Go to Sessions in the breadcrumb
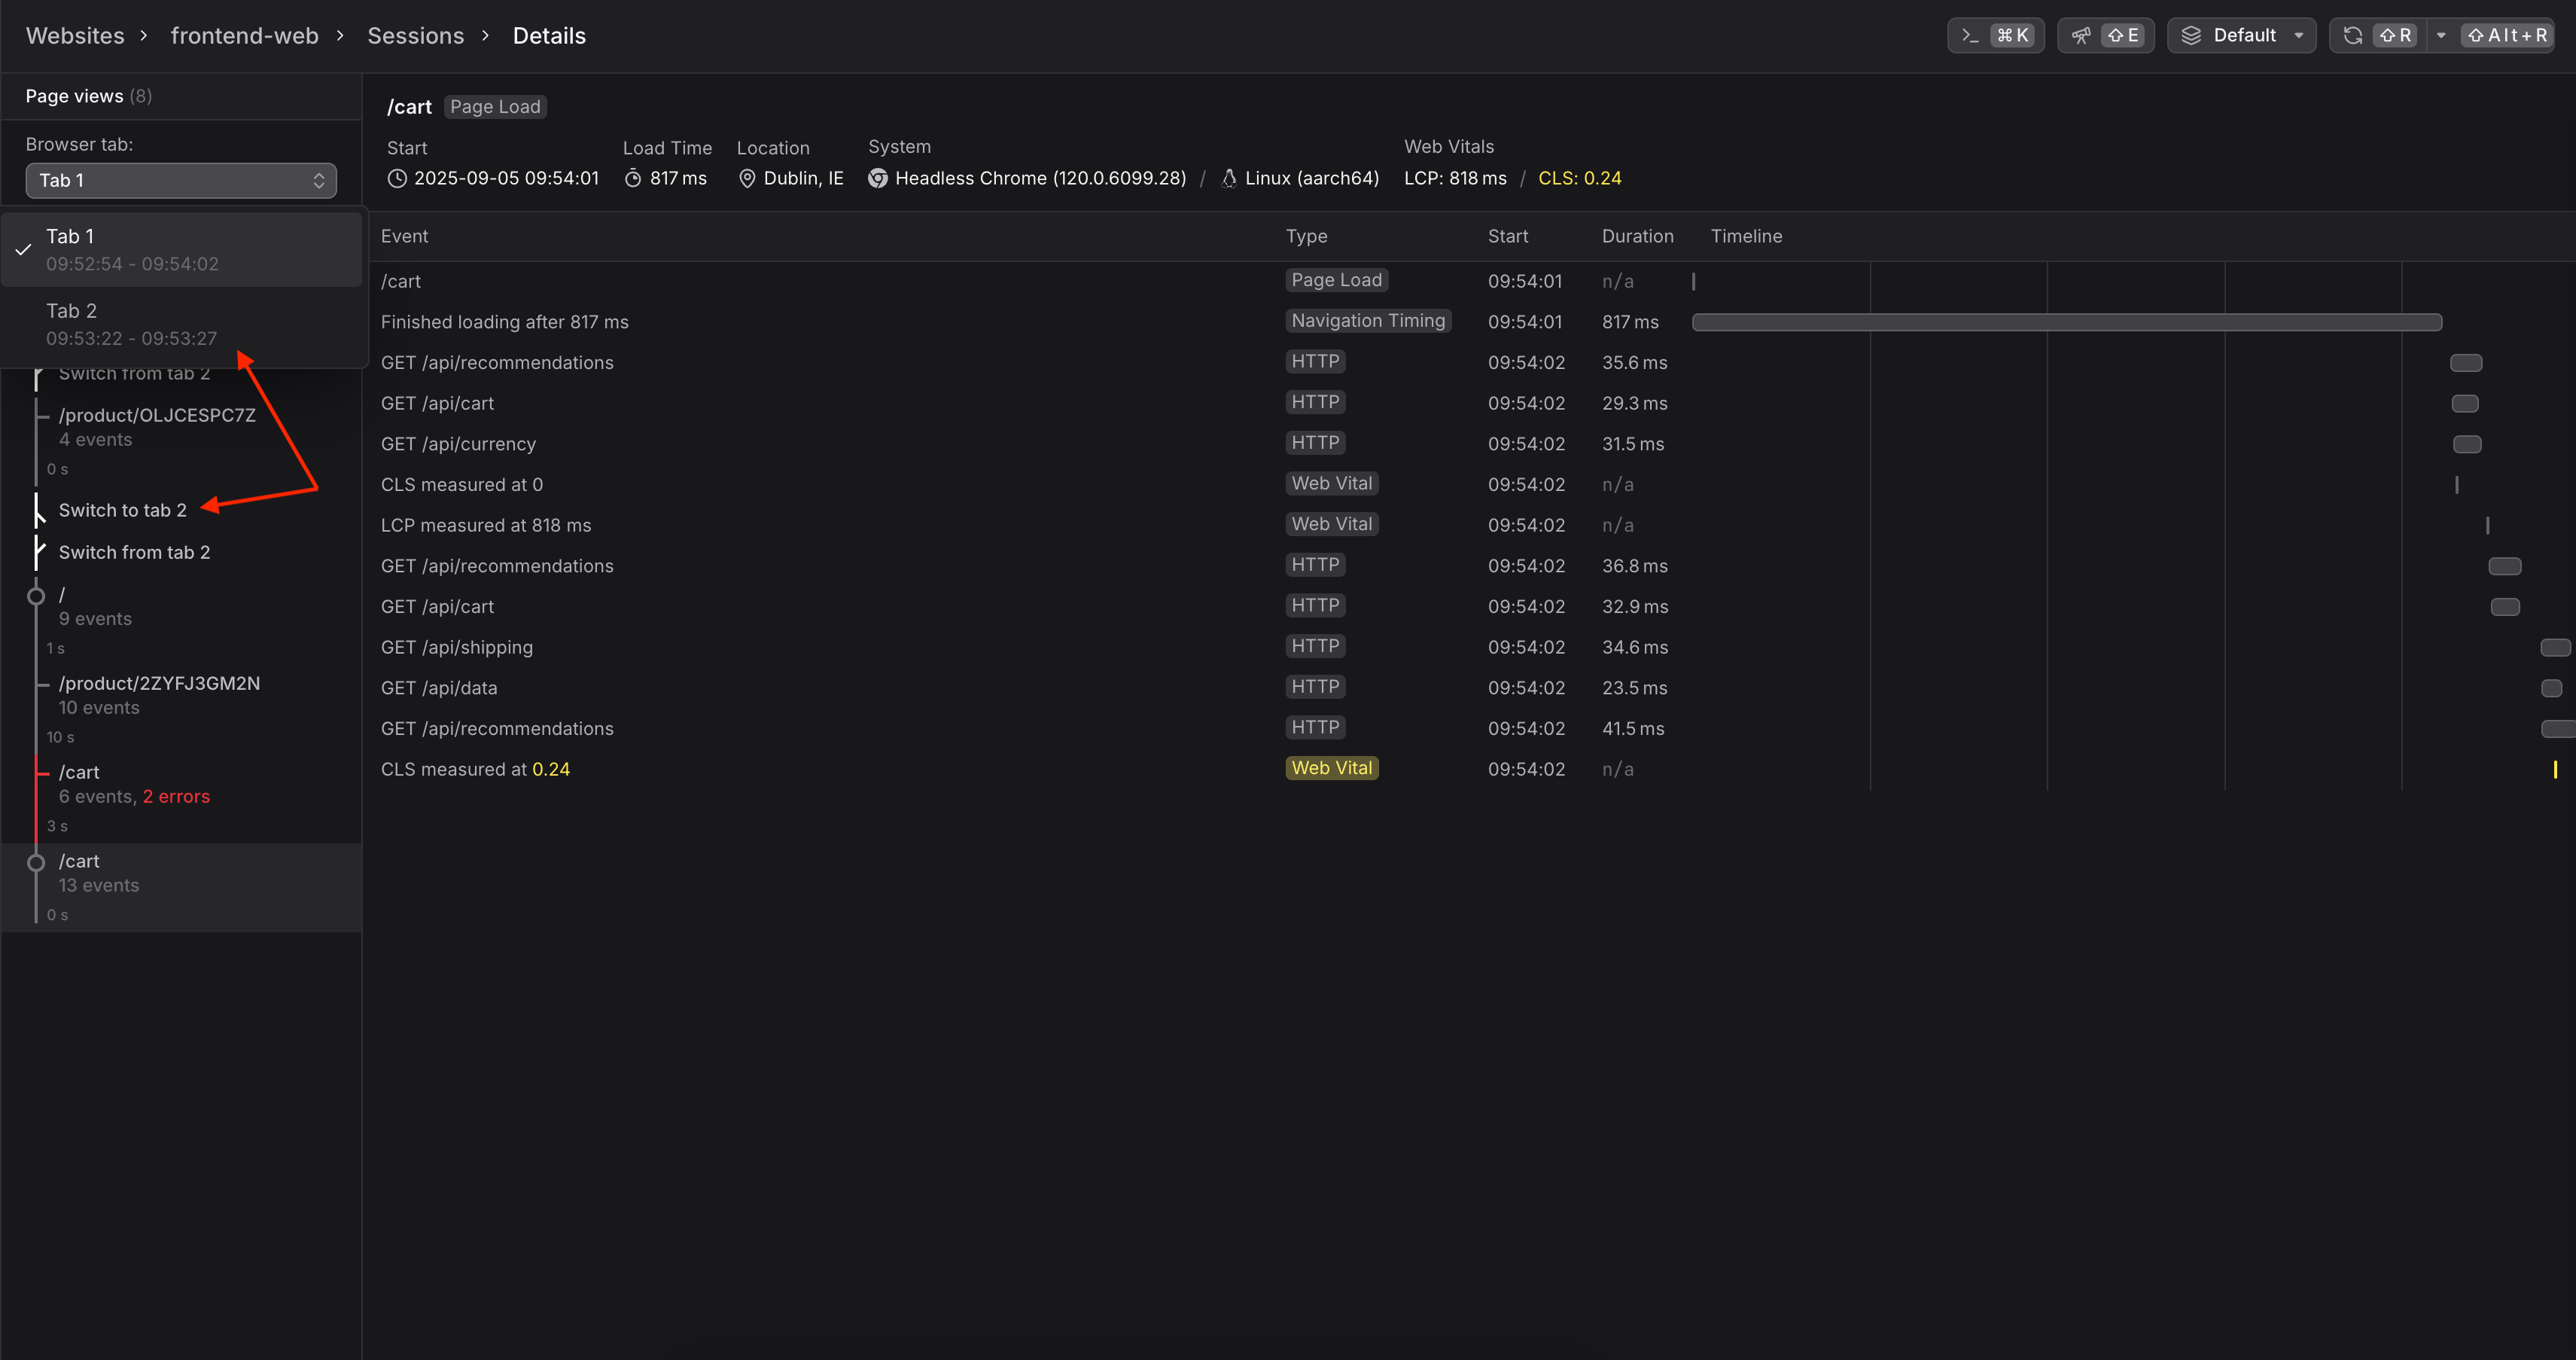 (415, 36)
